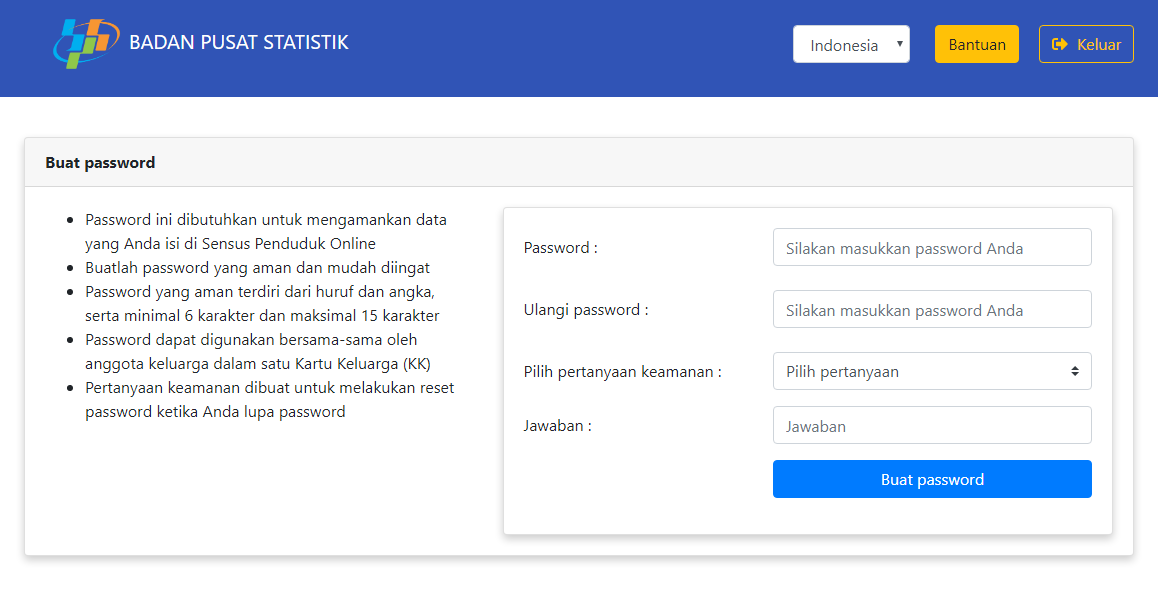The image size is (1158, 596).
Task: Click the bullet mentioning Sensus Penduduk Online
Action: tap(265, 231)
